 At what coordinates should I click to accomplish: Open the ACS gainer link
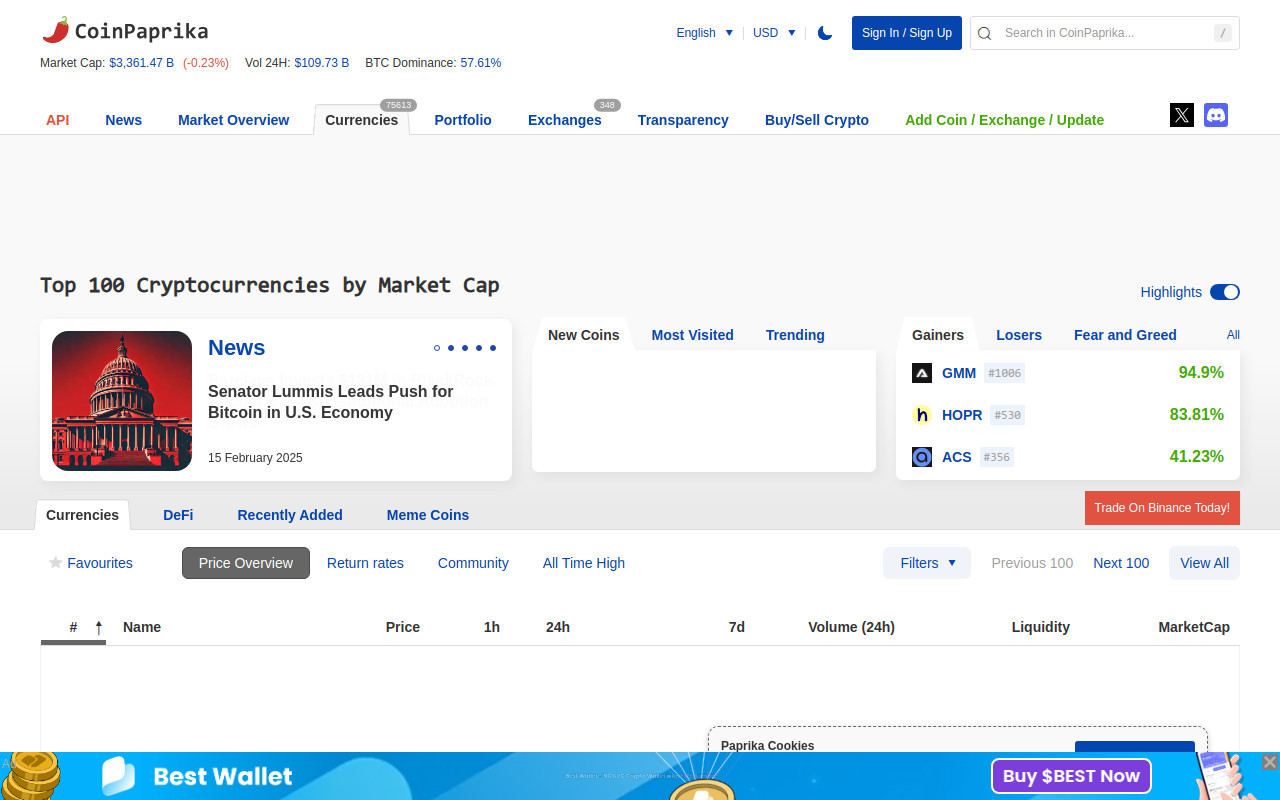(x=957, y=457)
